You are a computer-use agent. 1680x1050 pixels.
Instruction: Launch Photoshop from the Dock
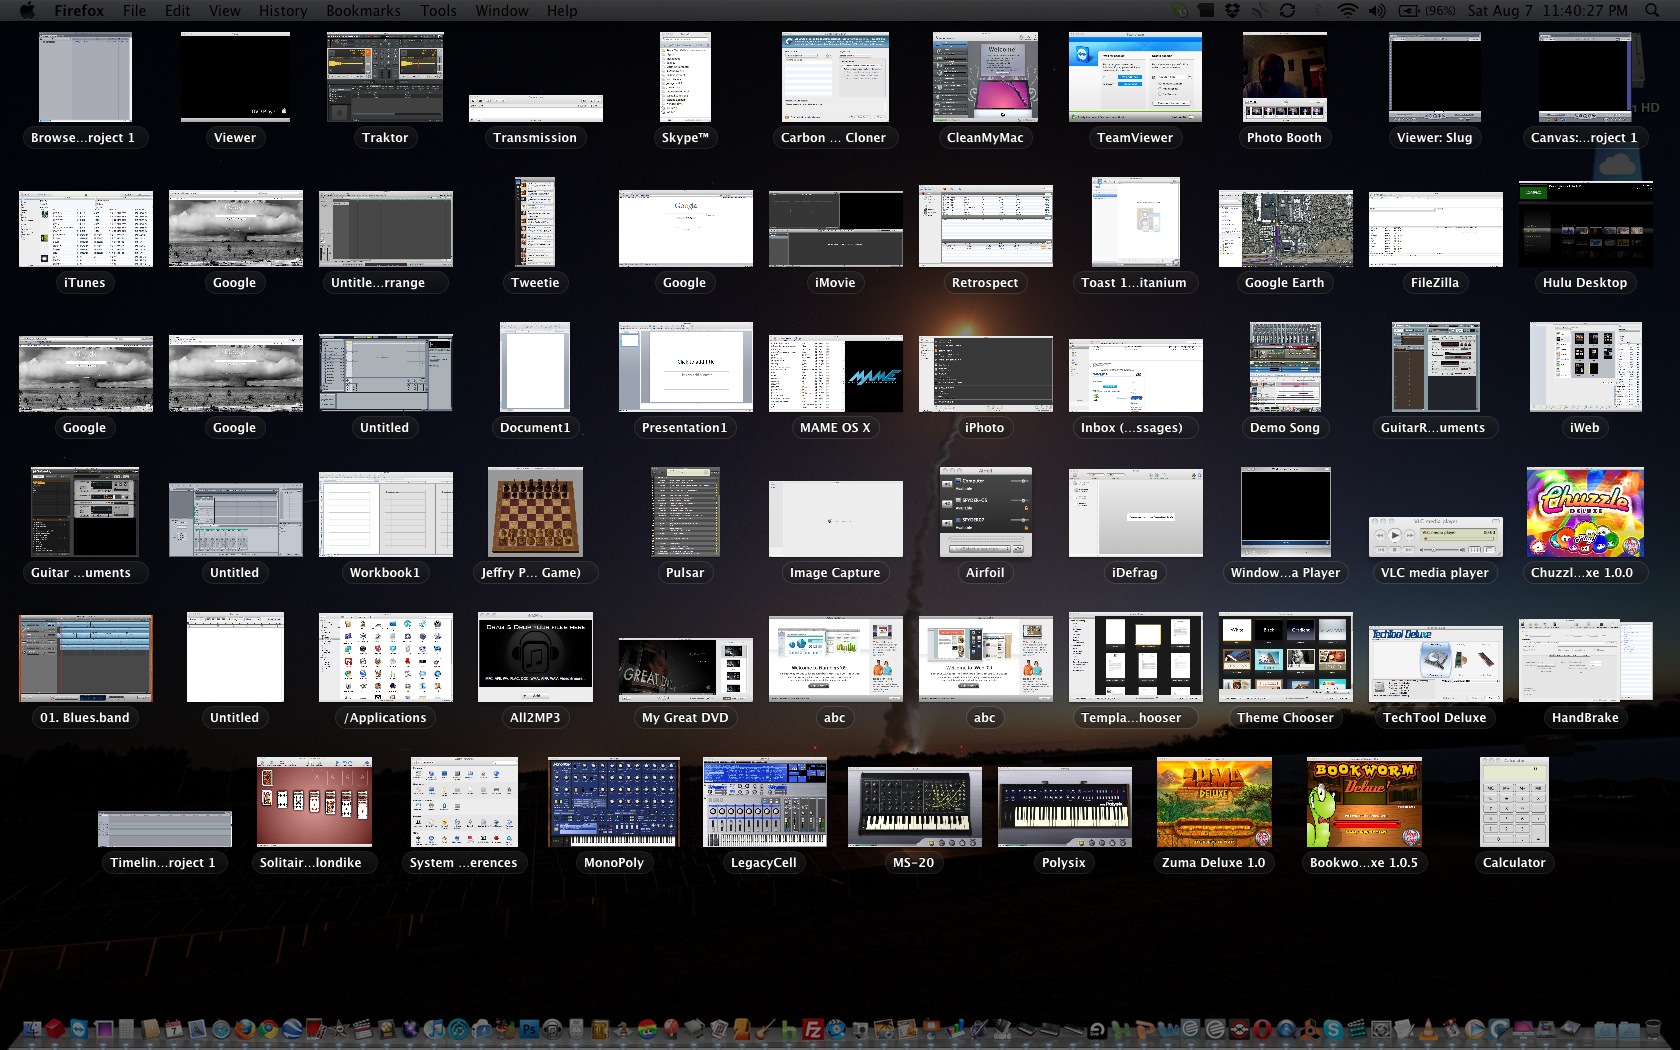(529, 1028)
